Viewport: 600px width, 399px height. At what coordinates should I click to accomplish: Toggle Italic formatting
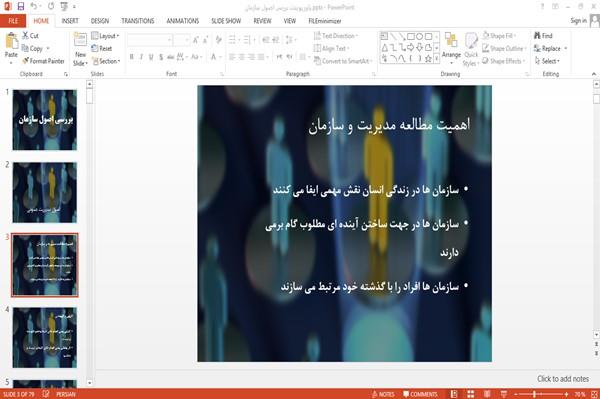coord(141,57)
